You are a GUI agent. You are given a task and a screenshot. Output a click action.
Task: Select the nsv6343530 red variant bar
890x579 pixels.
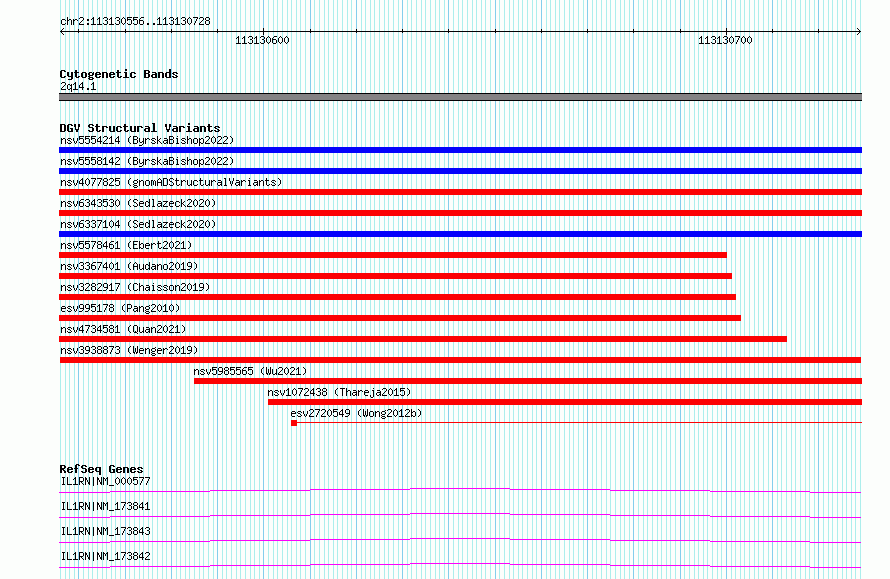click(460, 213)
